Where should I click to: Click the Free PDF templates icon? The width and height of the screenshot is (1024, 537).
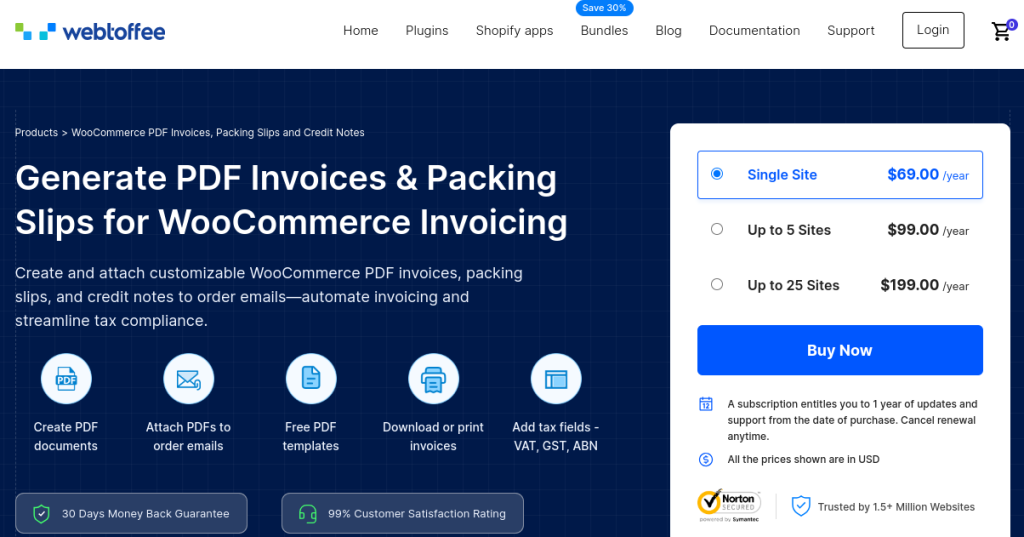(311, 379)
